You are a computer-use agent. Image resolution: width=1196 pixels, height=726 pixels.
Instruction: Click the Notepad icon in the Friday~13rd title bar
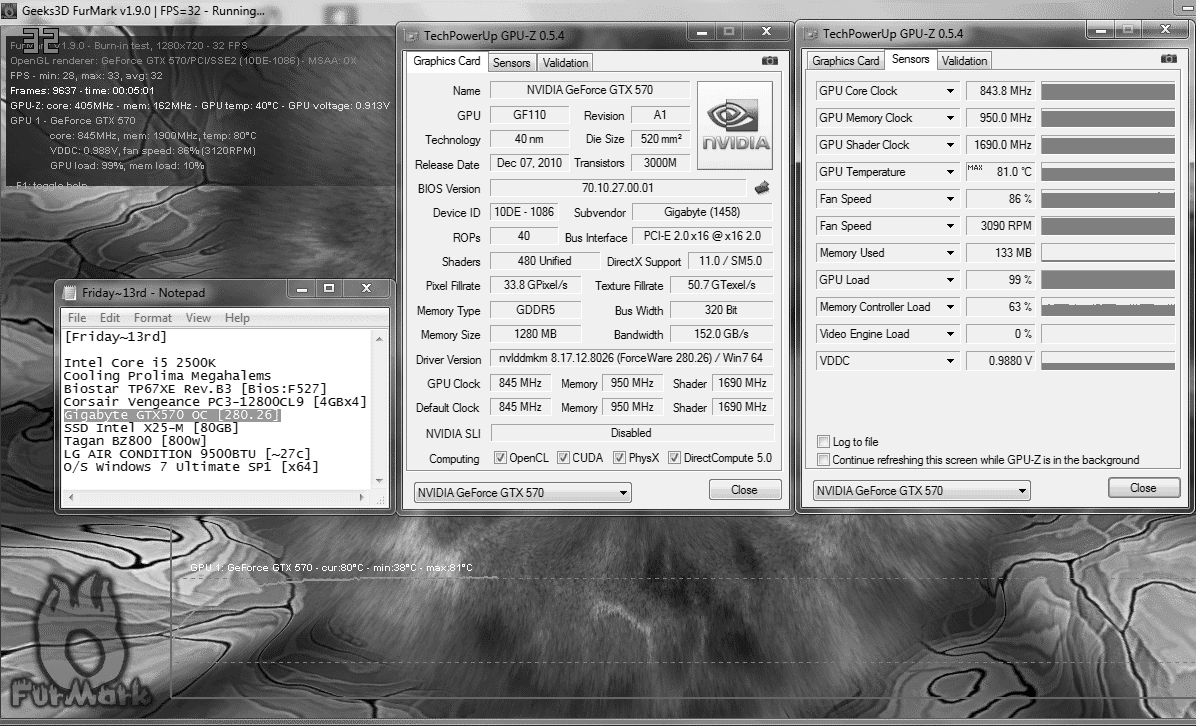point(69,293)
